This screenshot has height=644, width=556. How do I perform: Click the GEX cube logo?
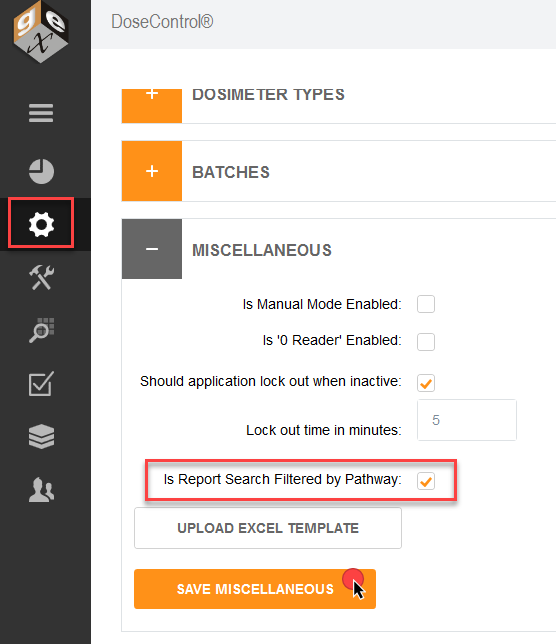tap(41, 32)
